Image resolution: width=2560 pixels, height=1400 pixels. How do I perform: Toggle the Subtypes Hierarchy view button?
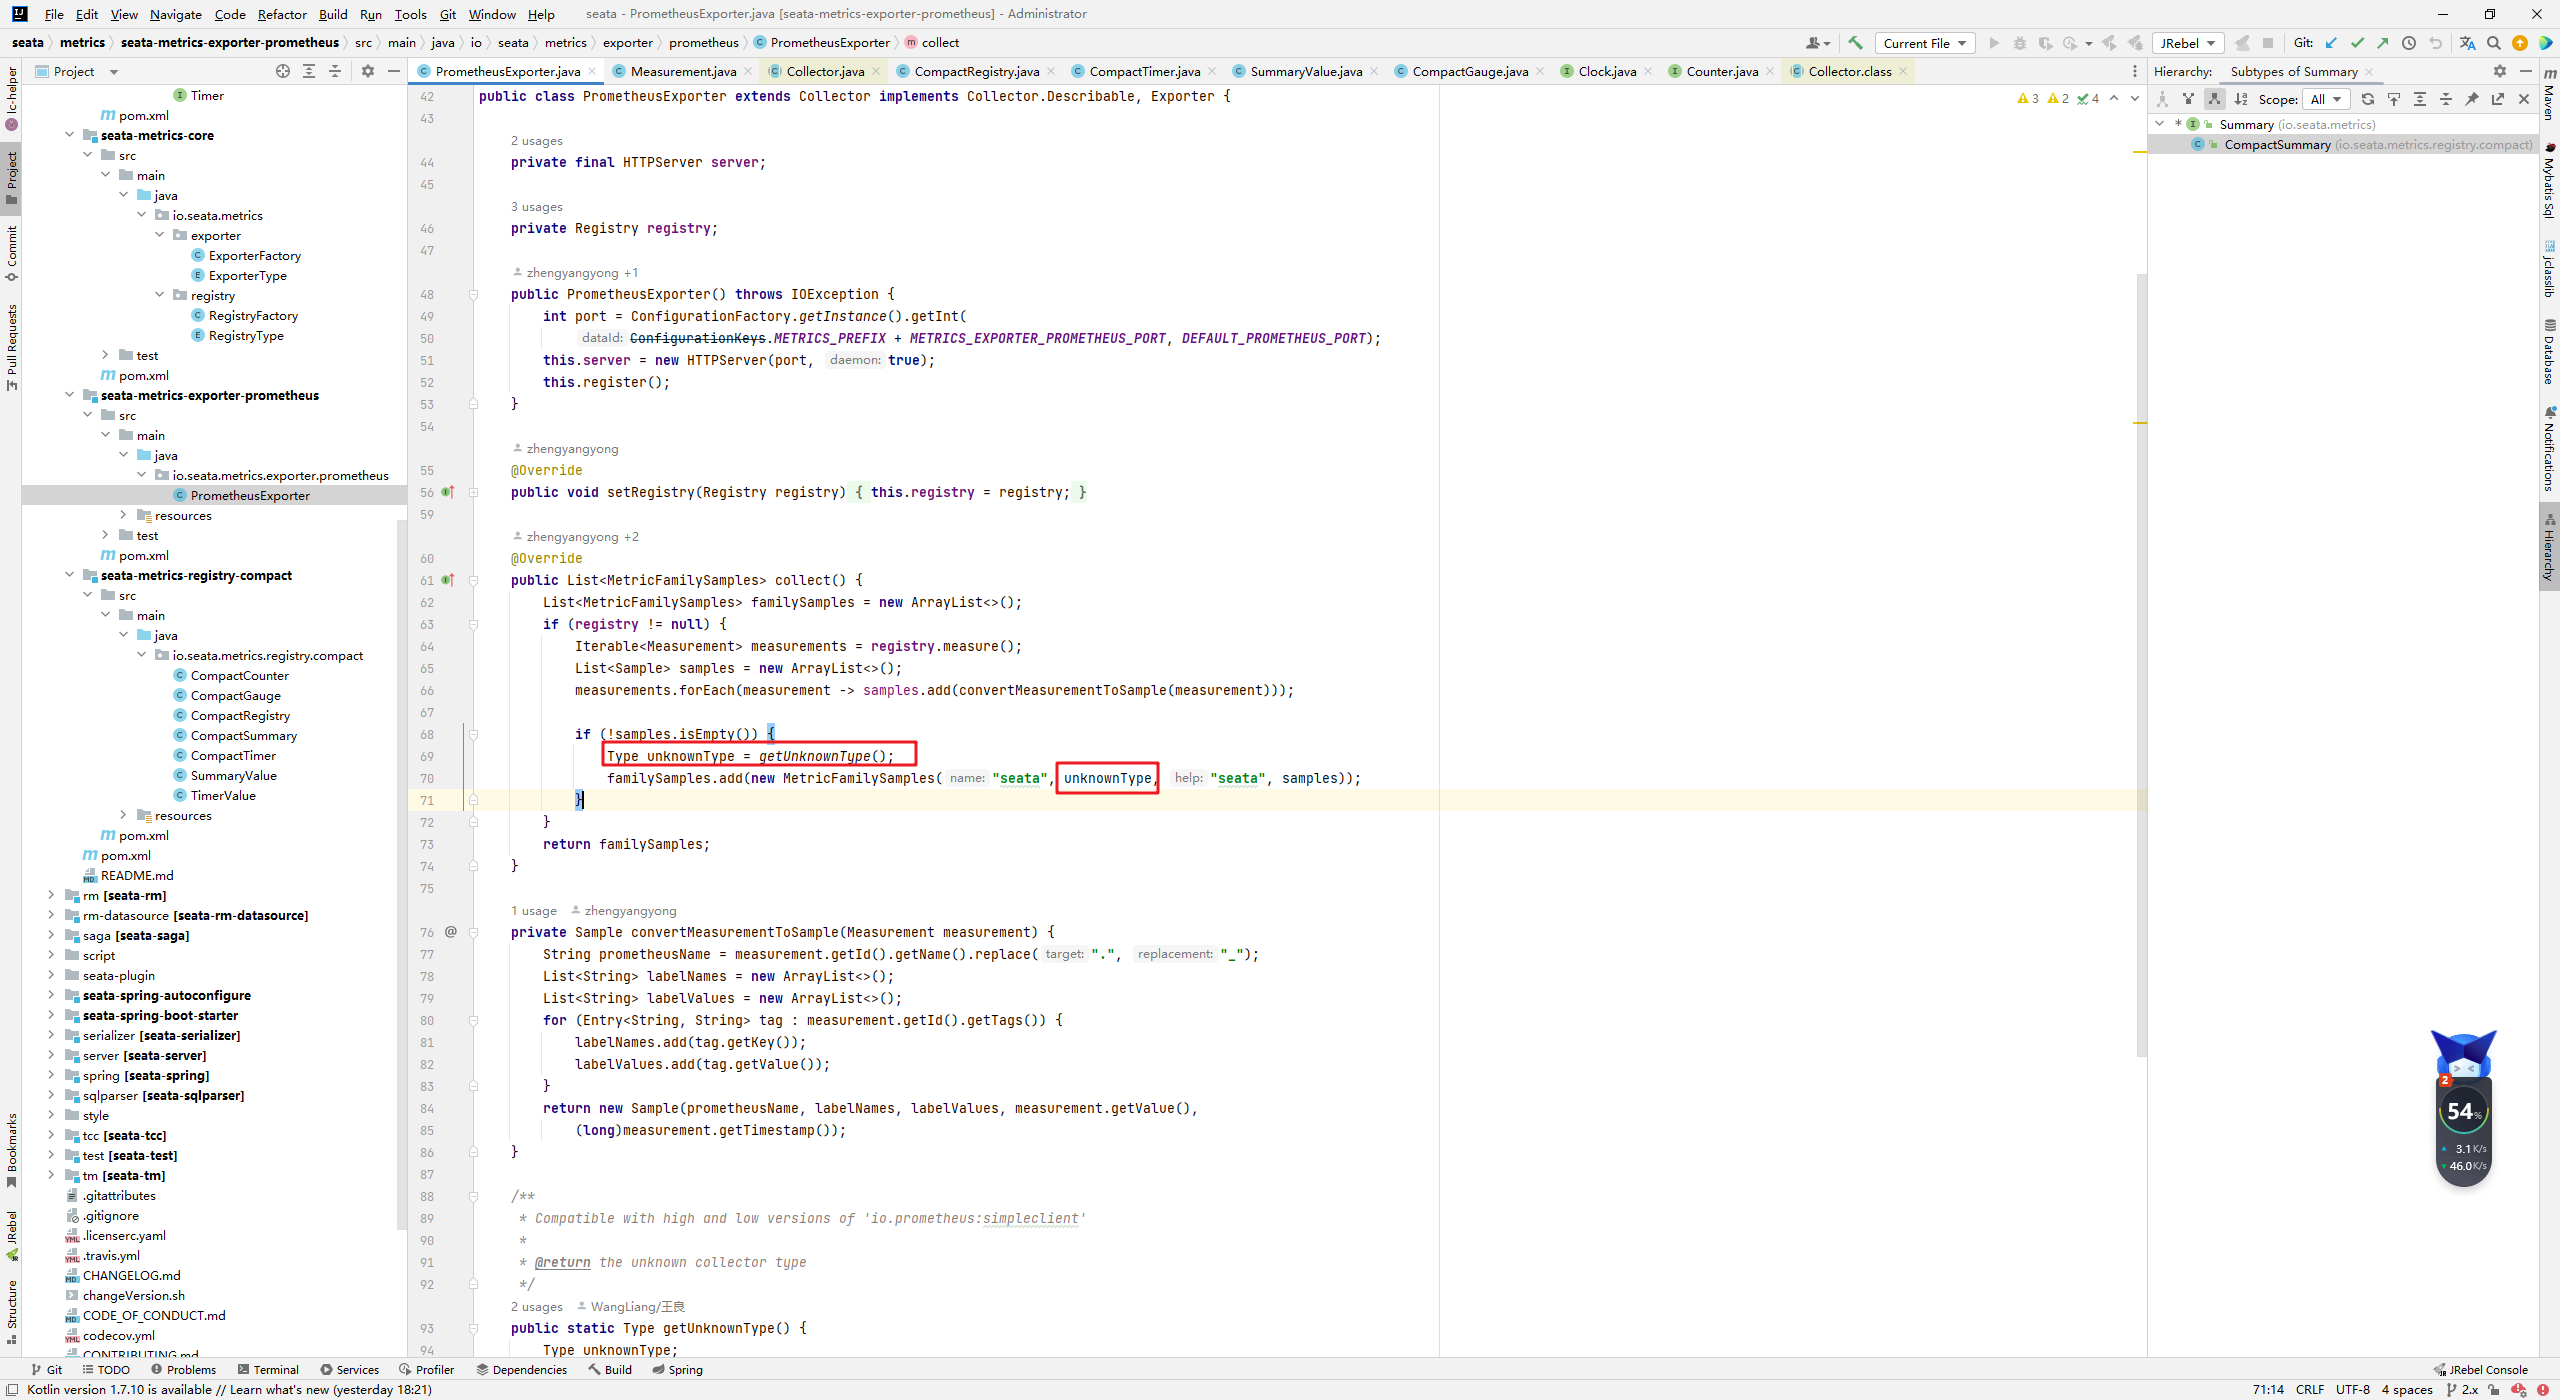(2215, 99)
